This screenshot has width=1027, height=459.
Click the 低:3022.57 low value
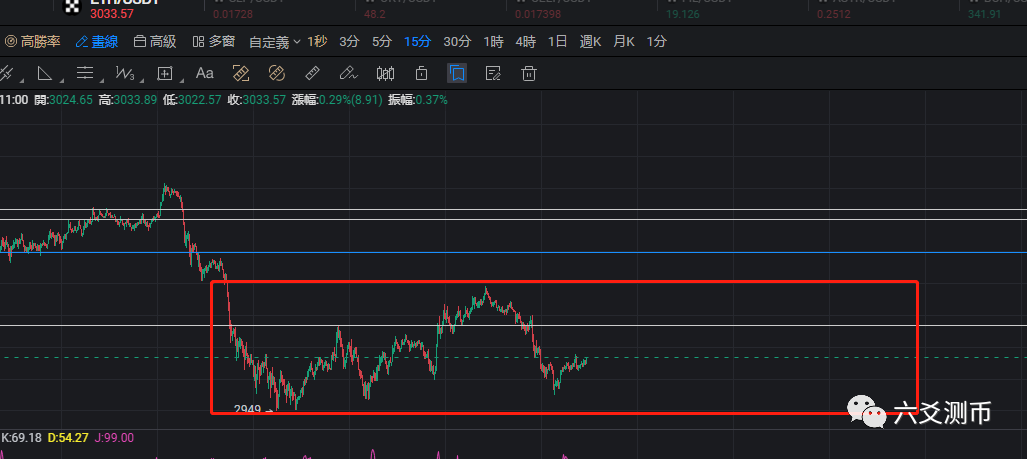[192, 100]
